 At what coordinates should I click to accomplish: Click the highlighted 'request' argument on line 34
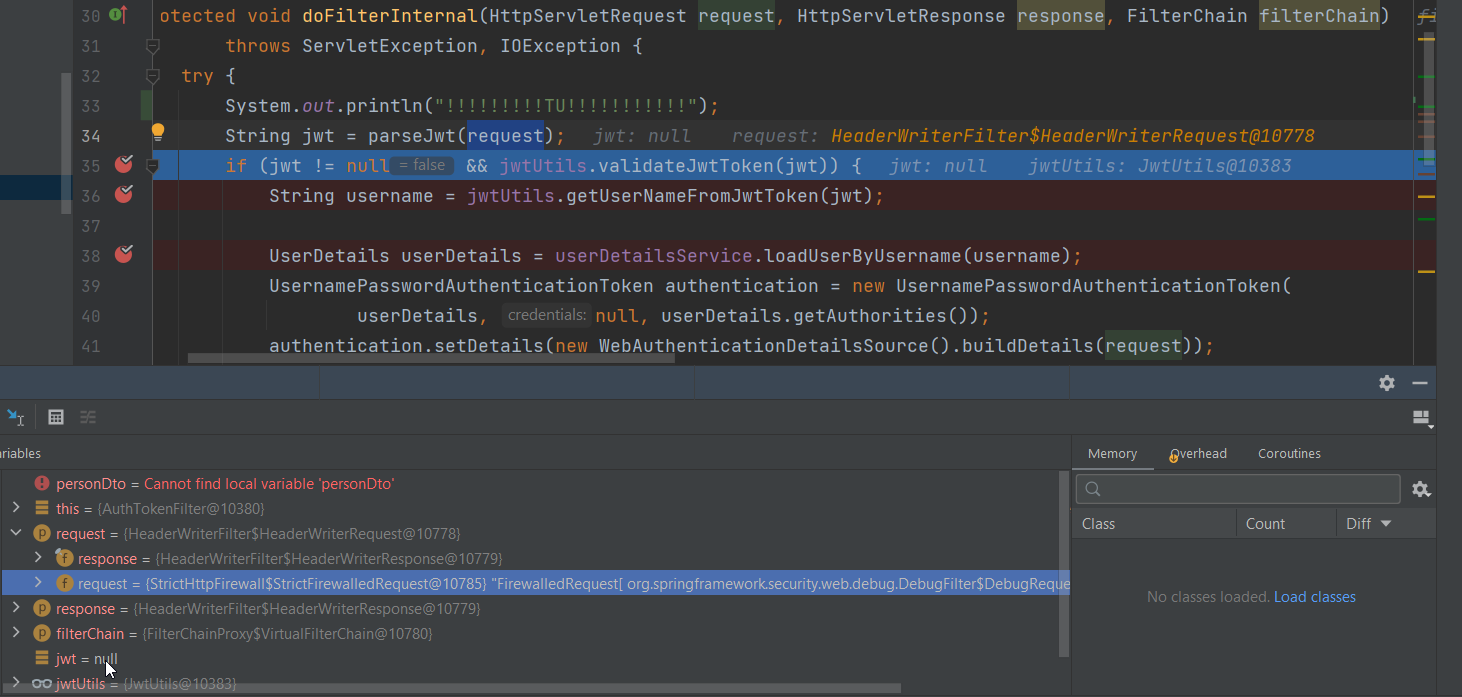click(505, 136)
